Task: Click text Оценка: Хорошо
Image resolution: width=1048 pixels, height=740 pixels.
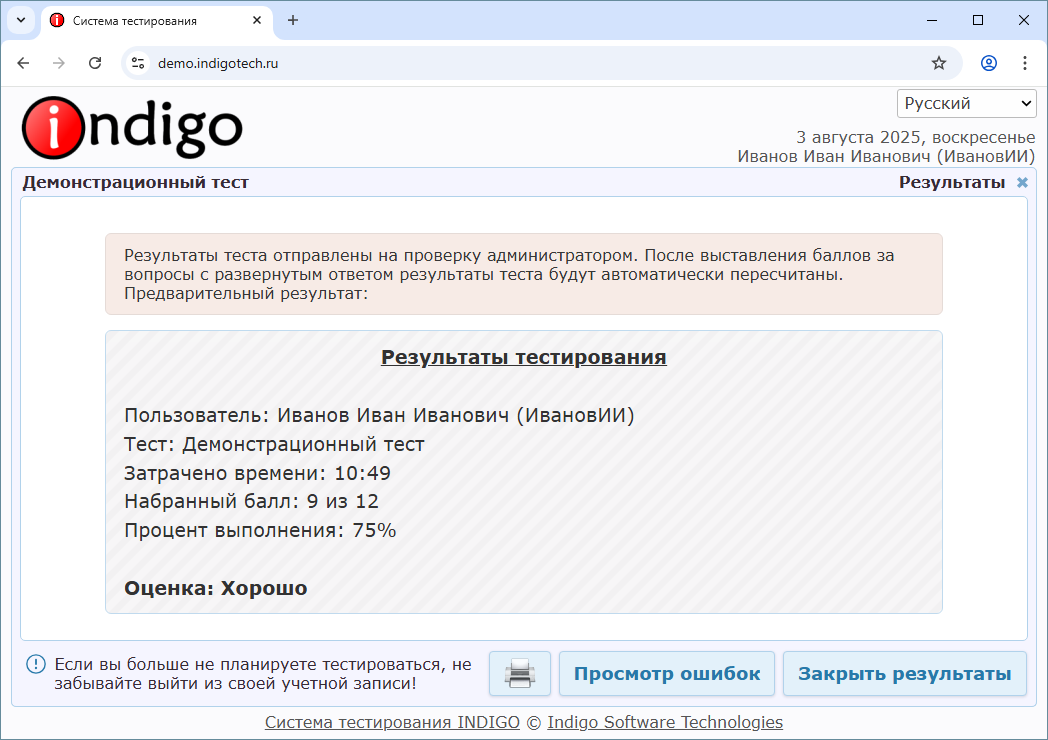Action: (216, 588)
